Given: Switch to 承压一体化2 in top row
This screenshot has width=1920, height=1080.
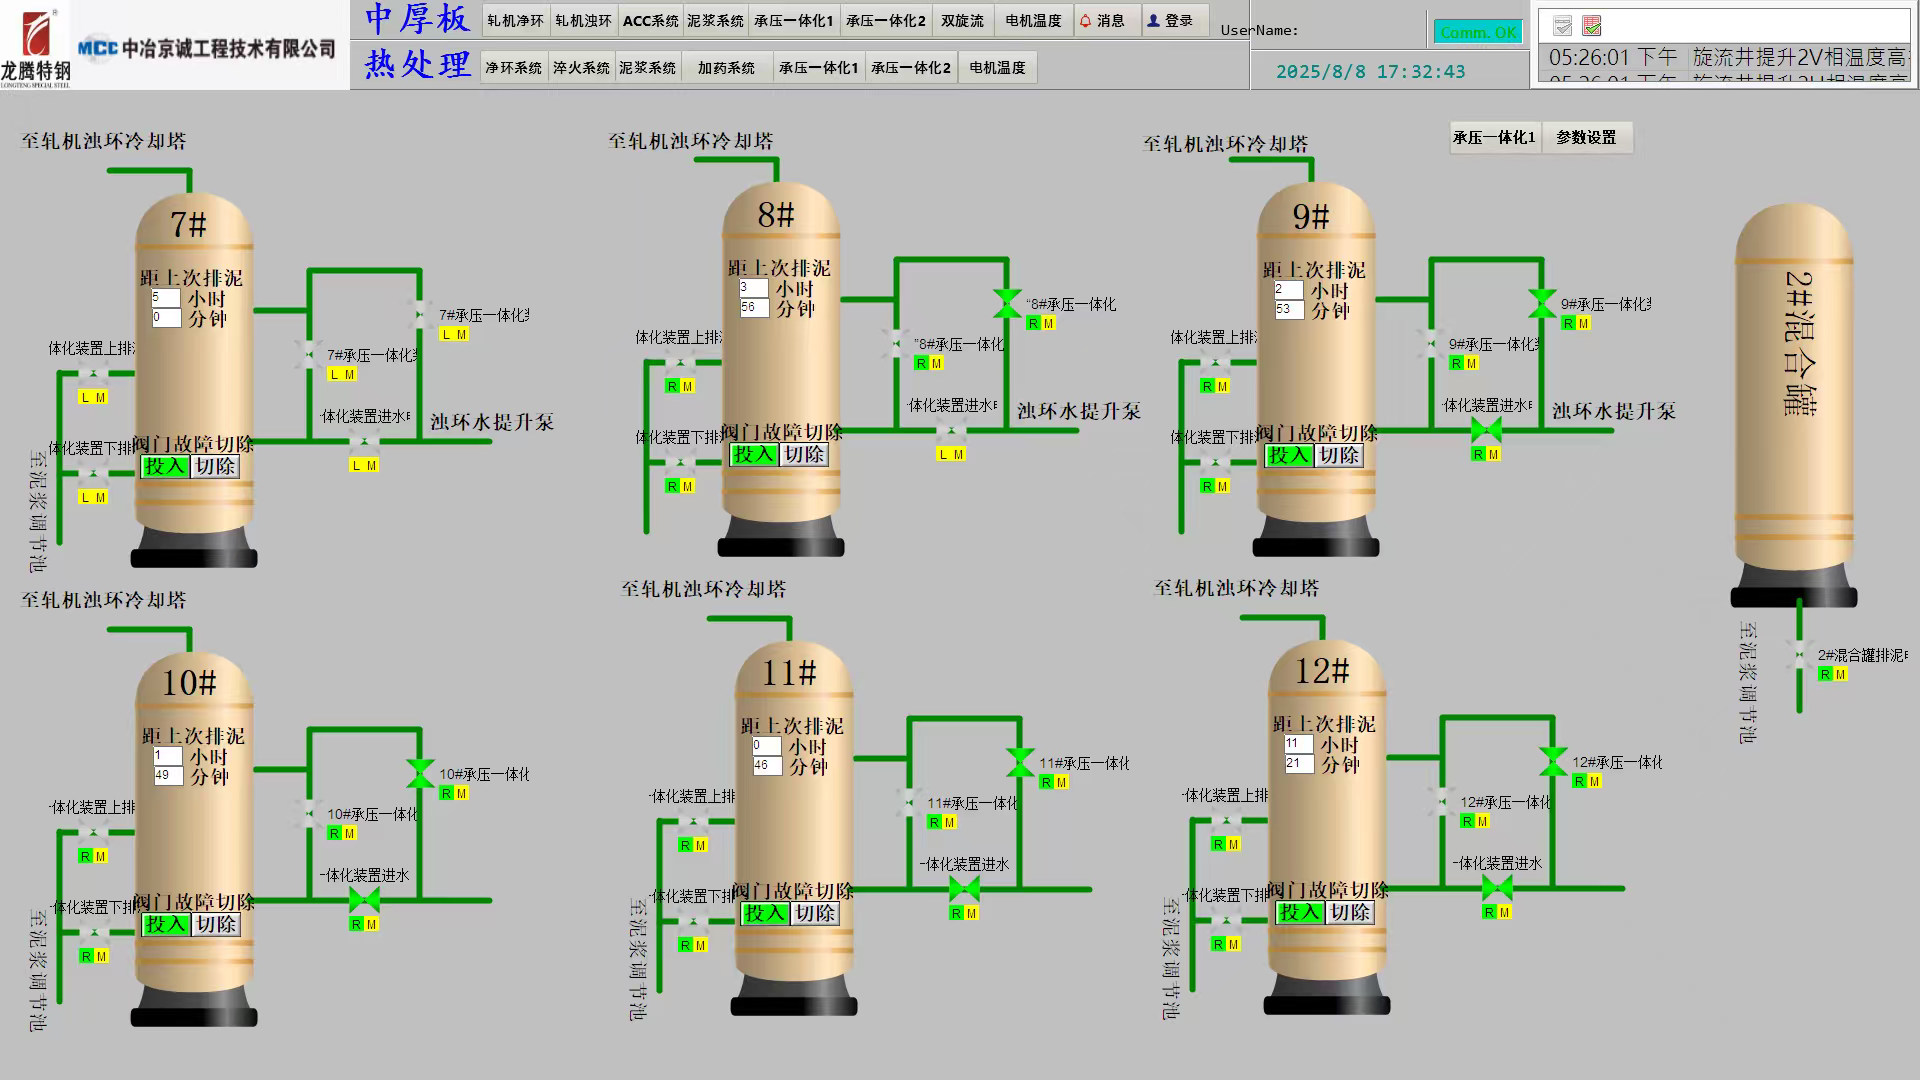Looking at the screenshot, I should (885, 21).
